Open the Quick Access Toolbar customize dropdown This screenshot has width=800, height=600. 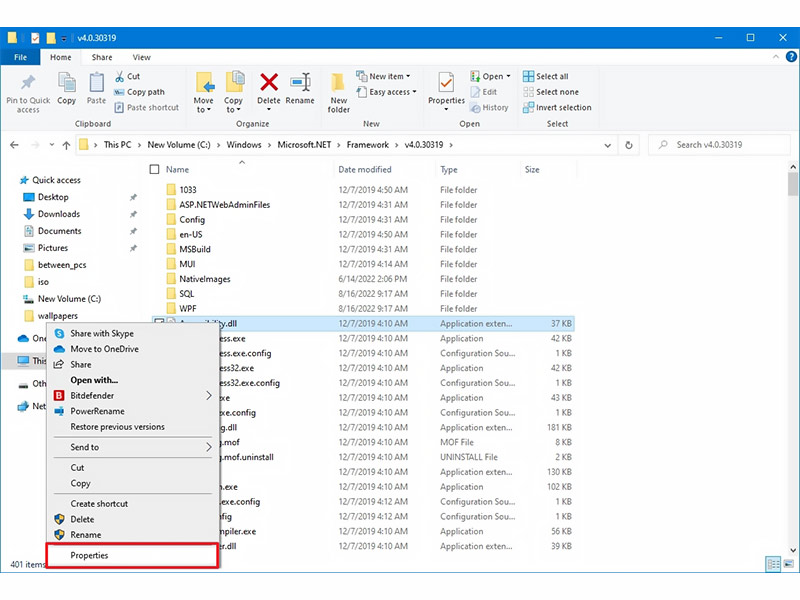pyautogui.click(x=64, y=38)
